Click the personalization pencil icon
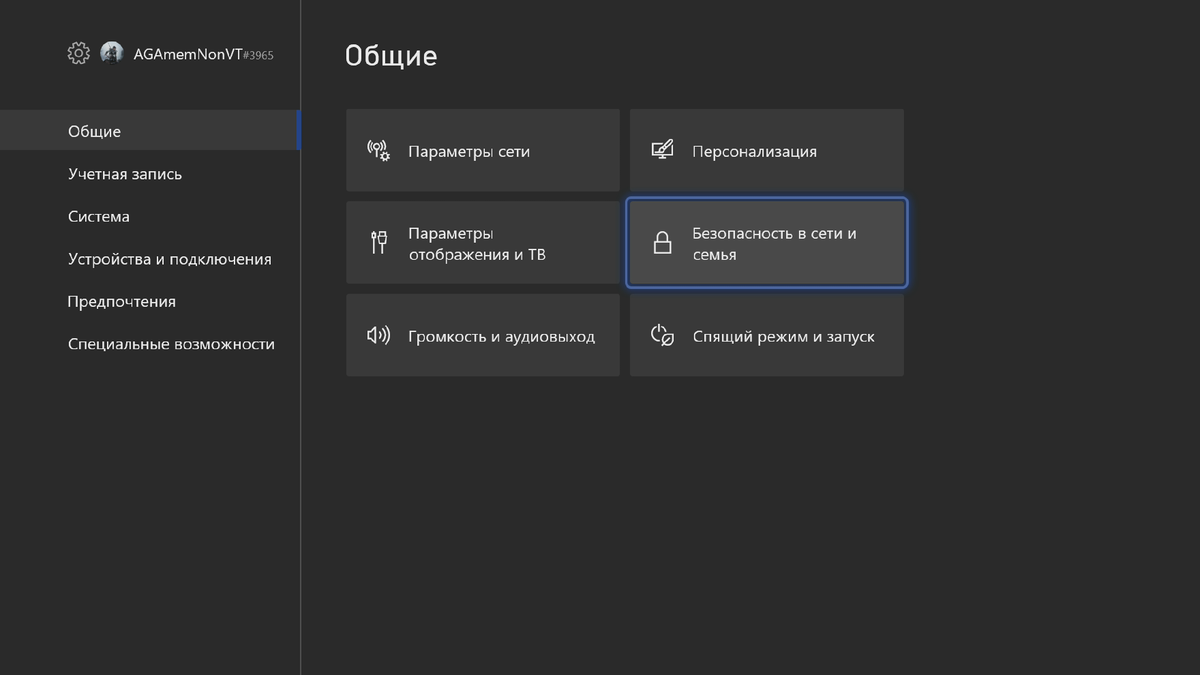The width and height of the screenshot is (1200, 675). 661,149
